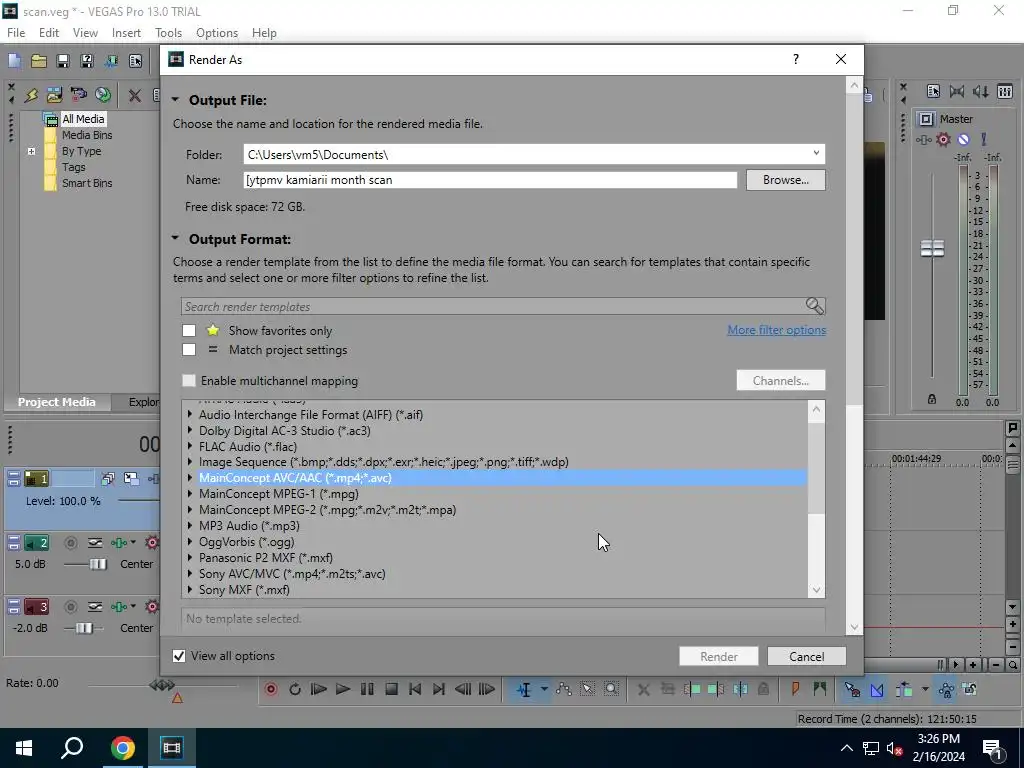The height and width of the screenshot is (768, 1024).
Task: Open the Mixing Console icon in Master Bus
Action: (x=1005, y=91)
